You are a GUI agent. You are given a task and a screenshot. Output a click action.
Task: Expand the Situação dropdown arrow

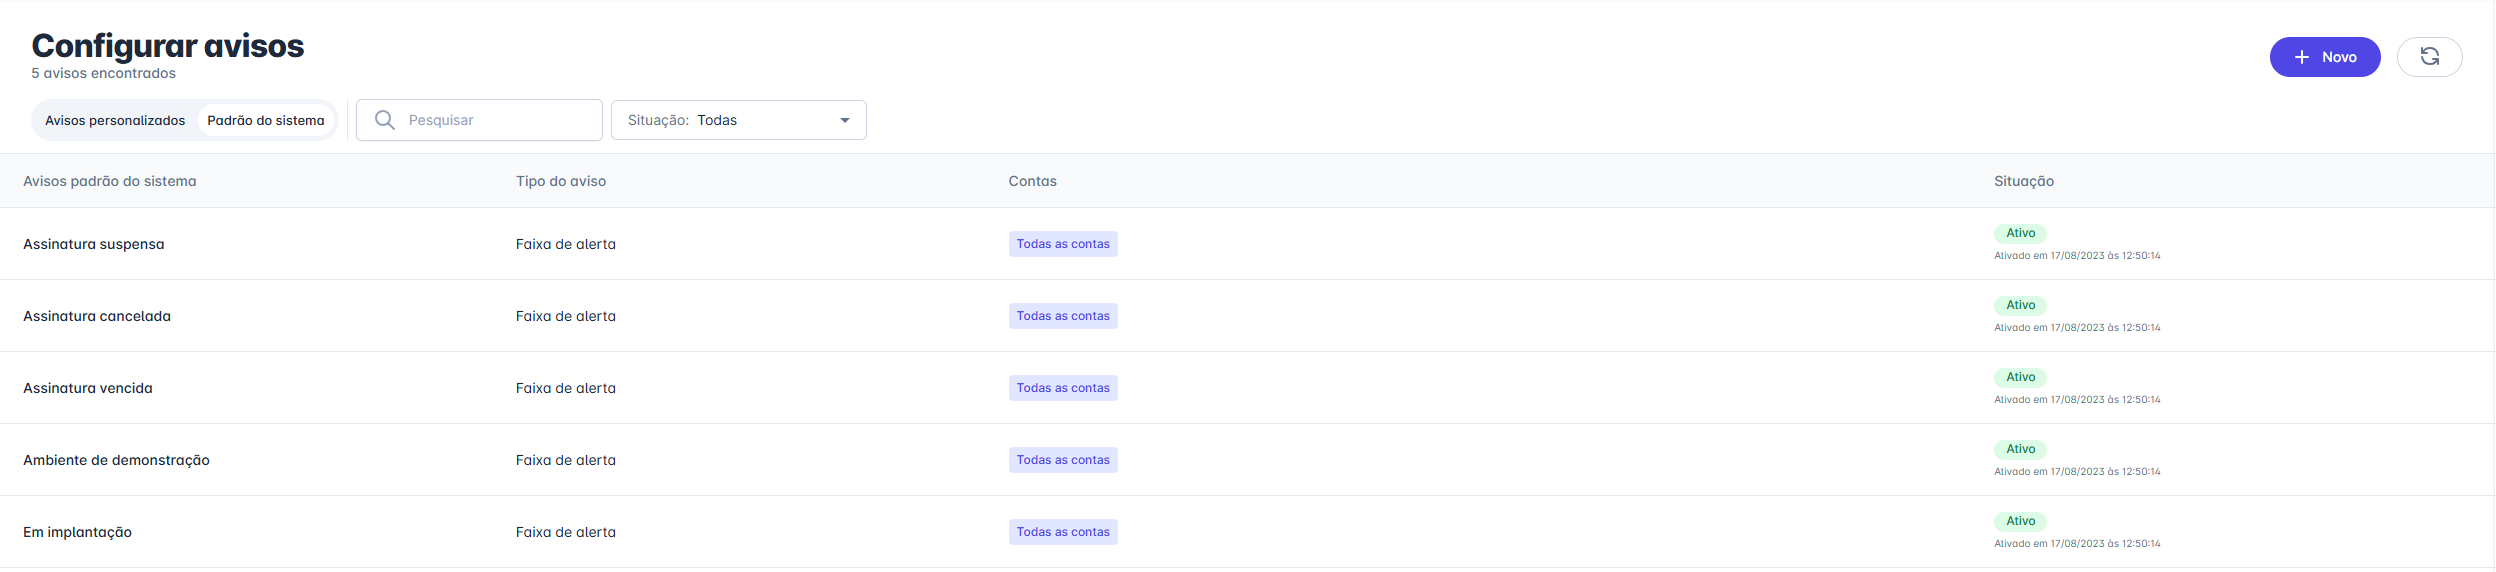point(845,120)
